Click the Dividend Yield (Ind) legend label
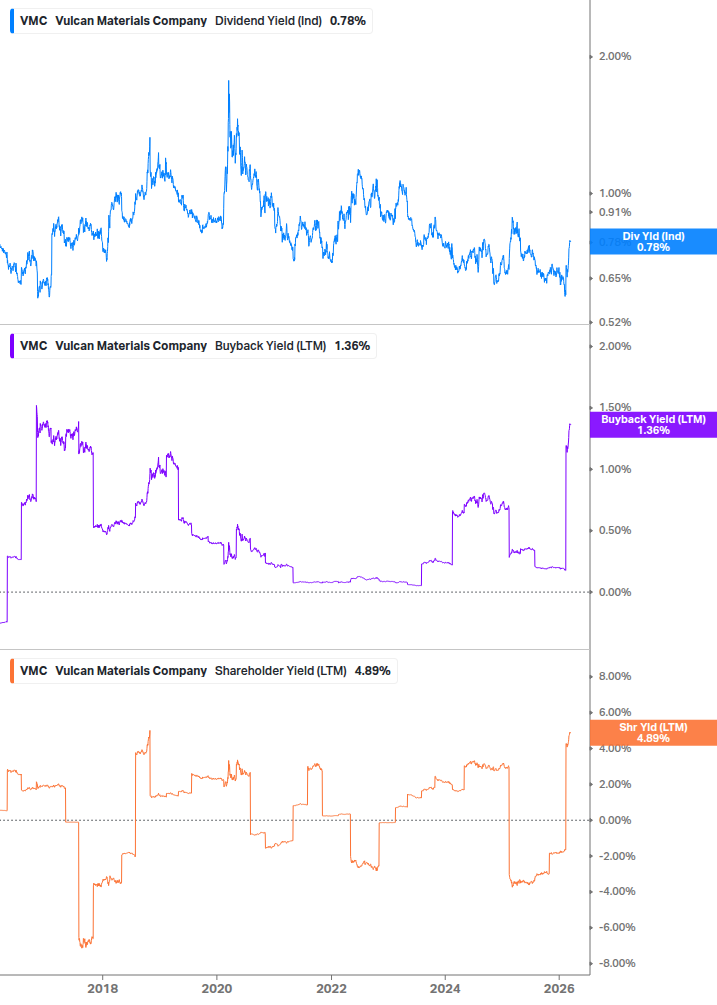The image size is (717, 1005). (x=268, y=21)
